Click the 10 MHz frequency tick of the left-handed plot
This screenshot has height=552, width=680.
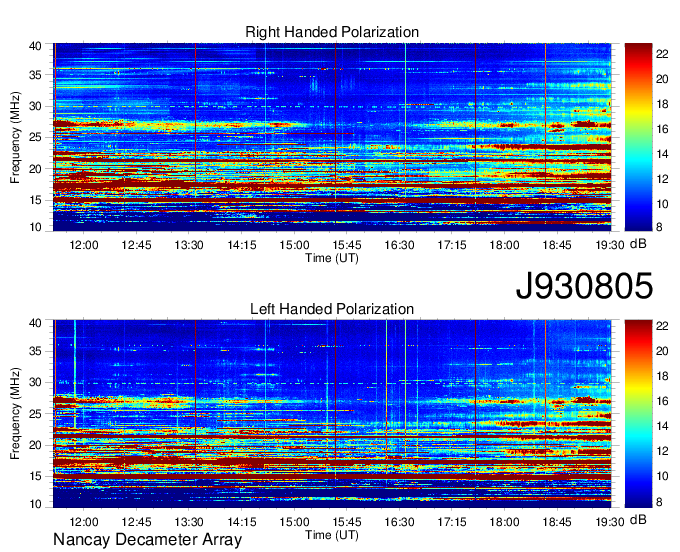35,504
